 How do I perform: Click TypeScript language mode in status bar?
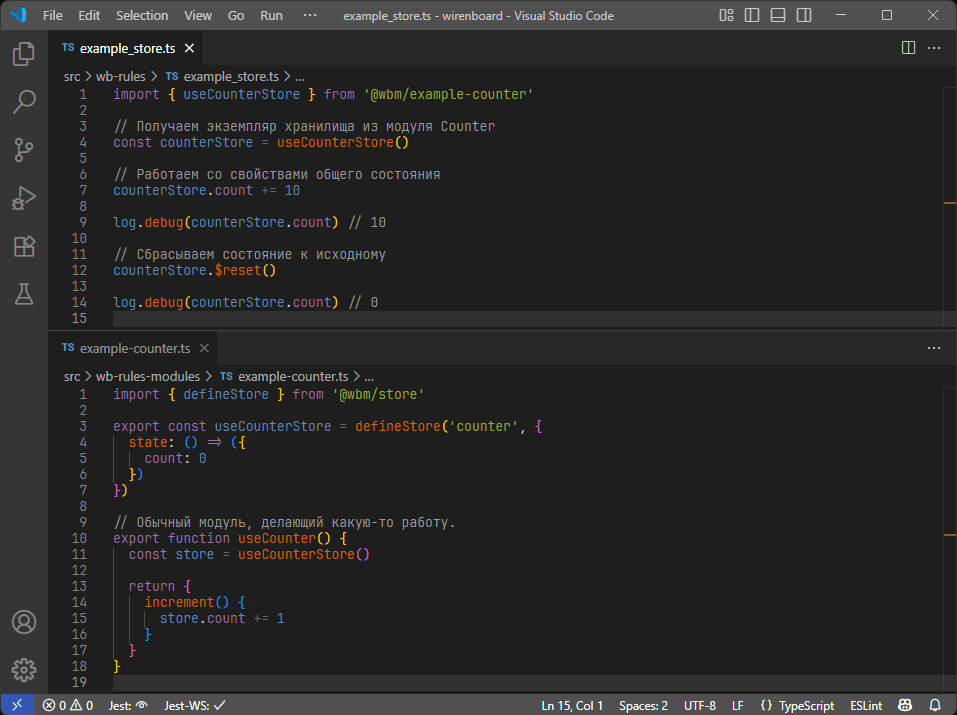point(806,705)
